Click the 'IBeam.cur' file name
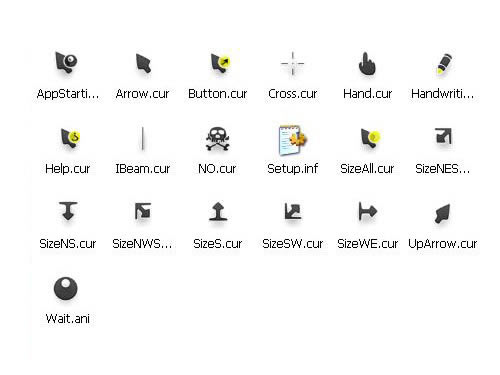Viewport: 500px width, 375px height. pos(142,169)
